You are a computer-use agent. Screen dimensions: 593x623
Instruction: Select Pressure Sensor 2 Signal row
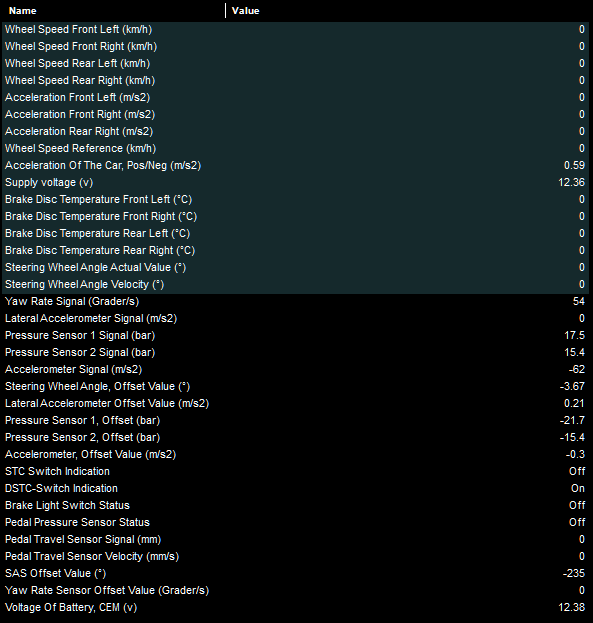[x=296, y=352]
